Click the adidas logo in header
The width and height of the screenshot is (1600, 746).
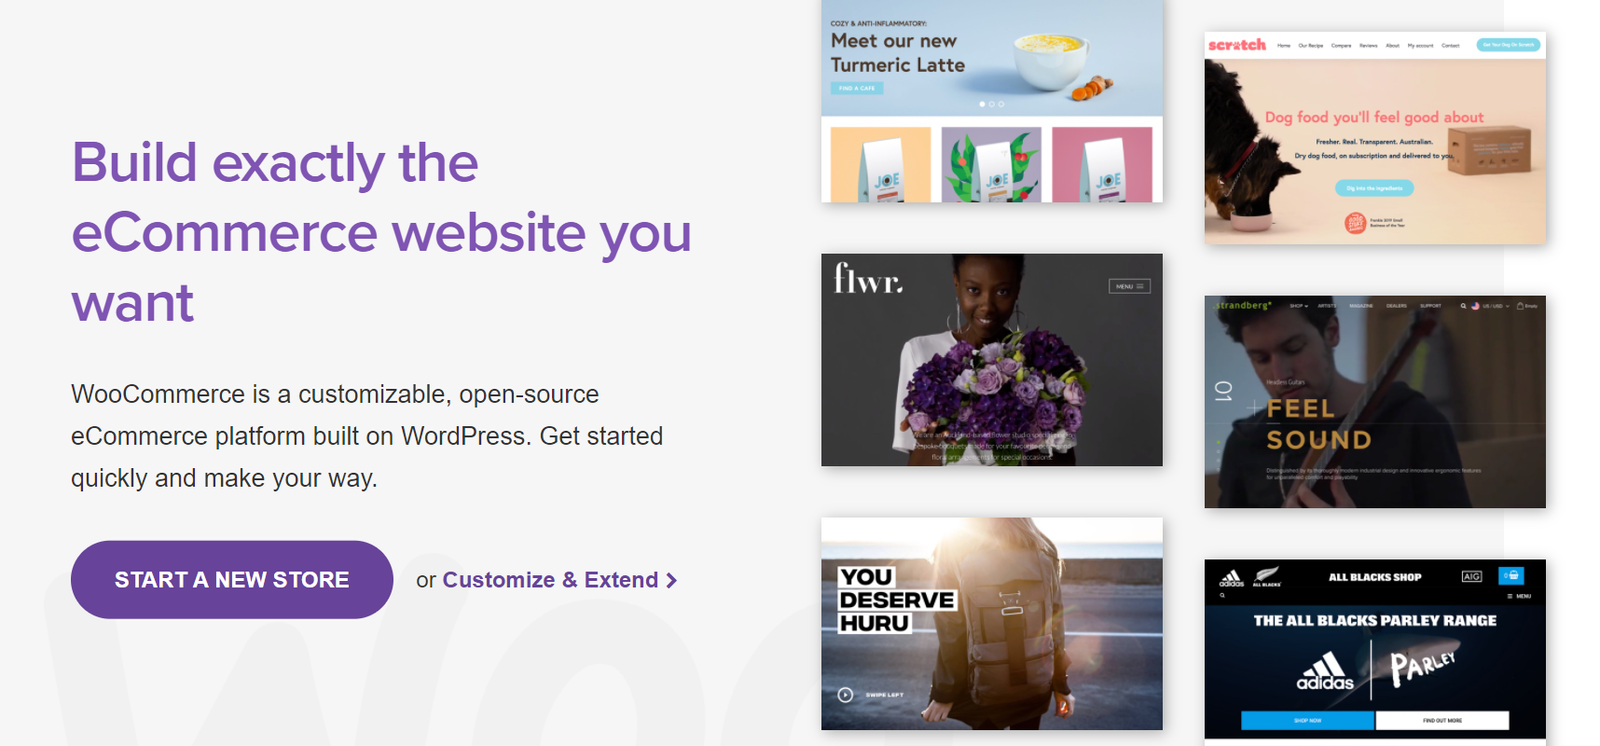pyautogui.click(x=1232, y=578)
